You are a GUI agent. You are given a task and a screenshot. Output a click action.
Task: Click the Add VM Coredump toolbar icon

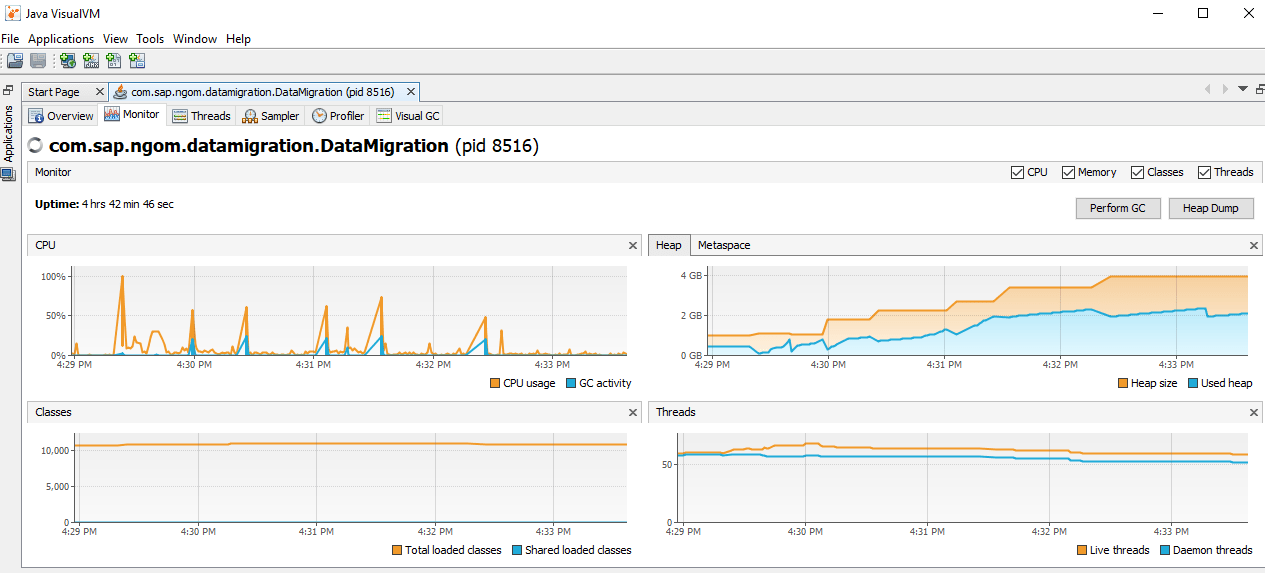point(114,61)
